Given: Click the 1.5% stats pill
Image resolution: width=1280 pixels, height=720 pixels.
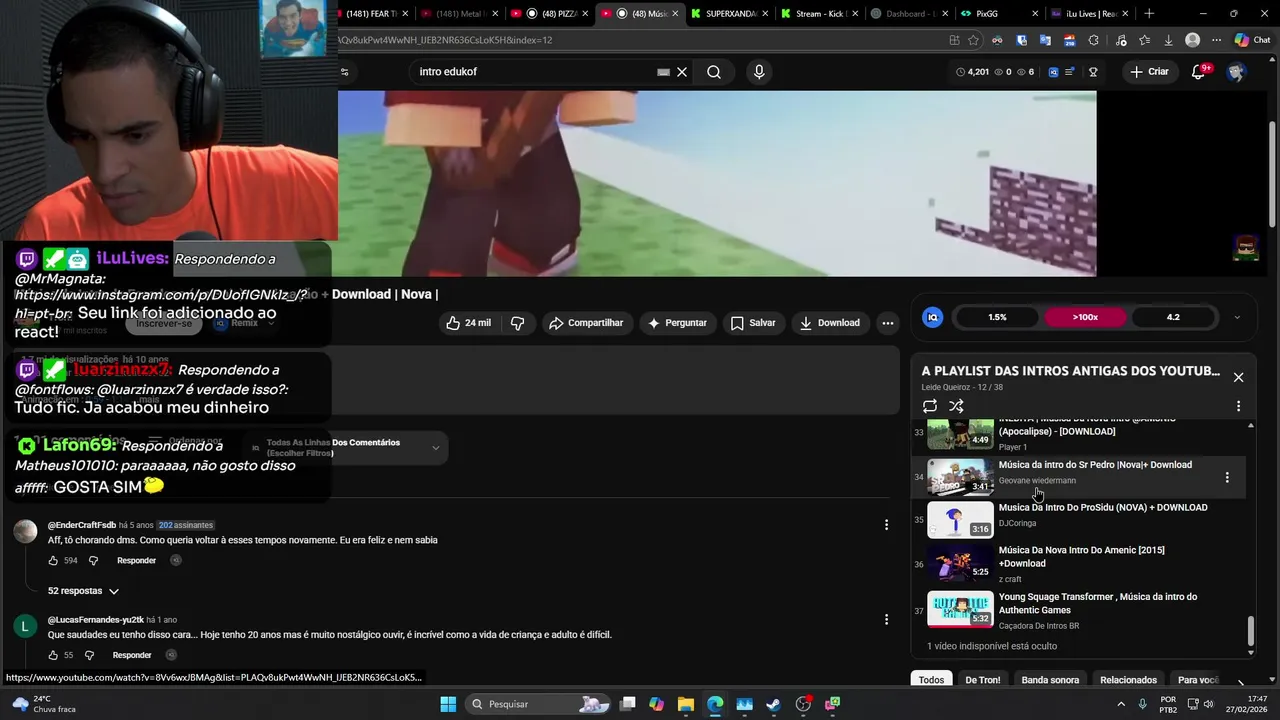Looking at the screenshot, I should tap(997, 317).
